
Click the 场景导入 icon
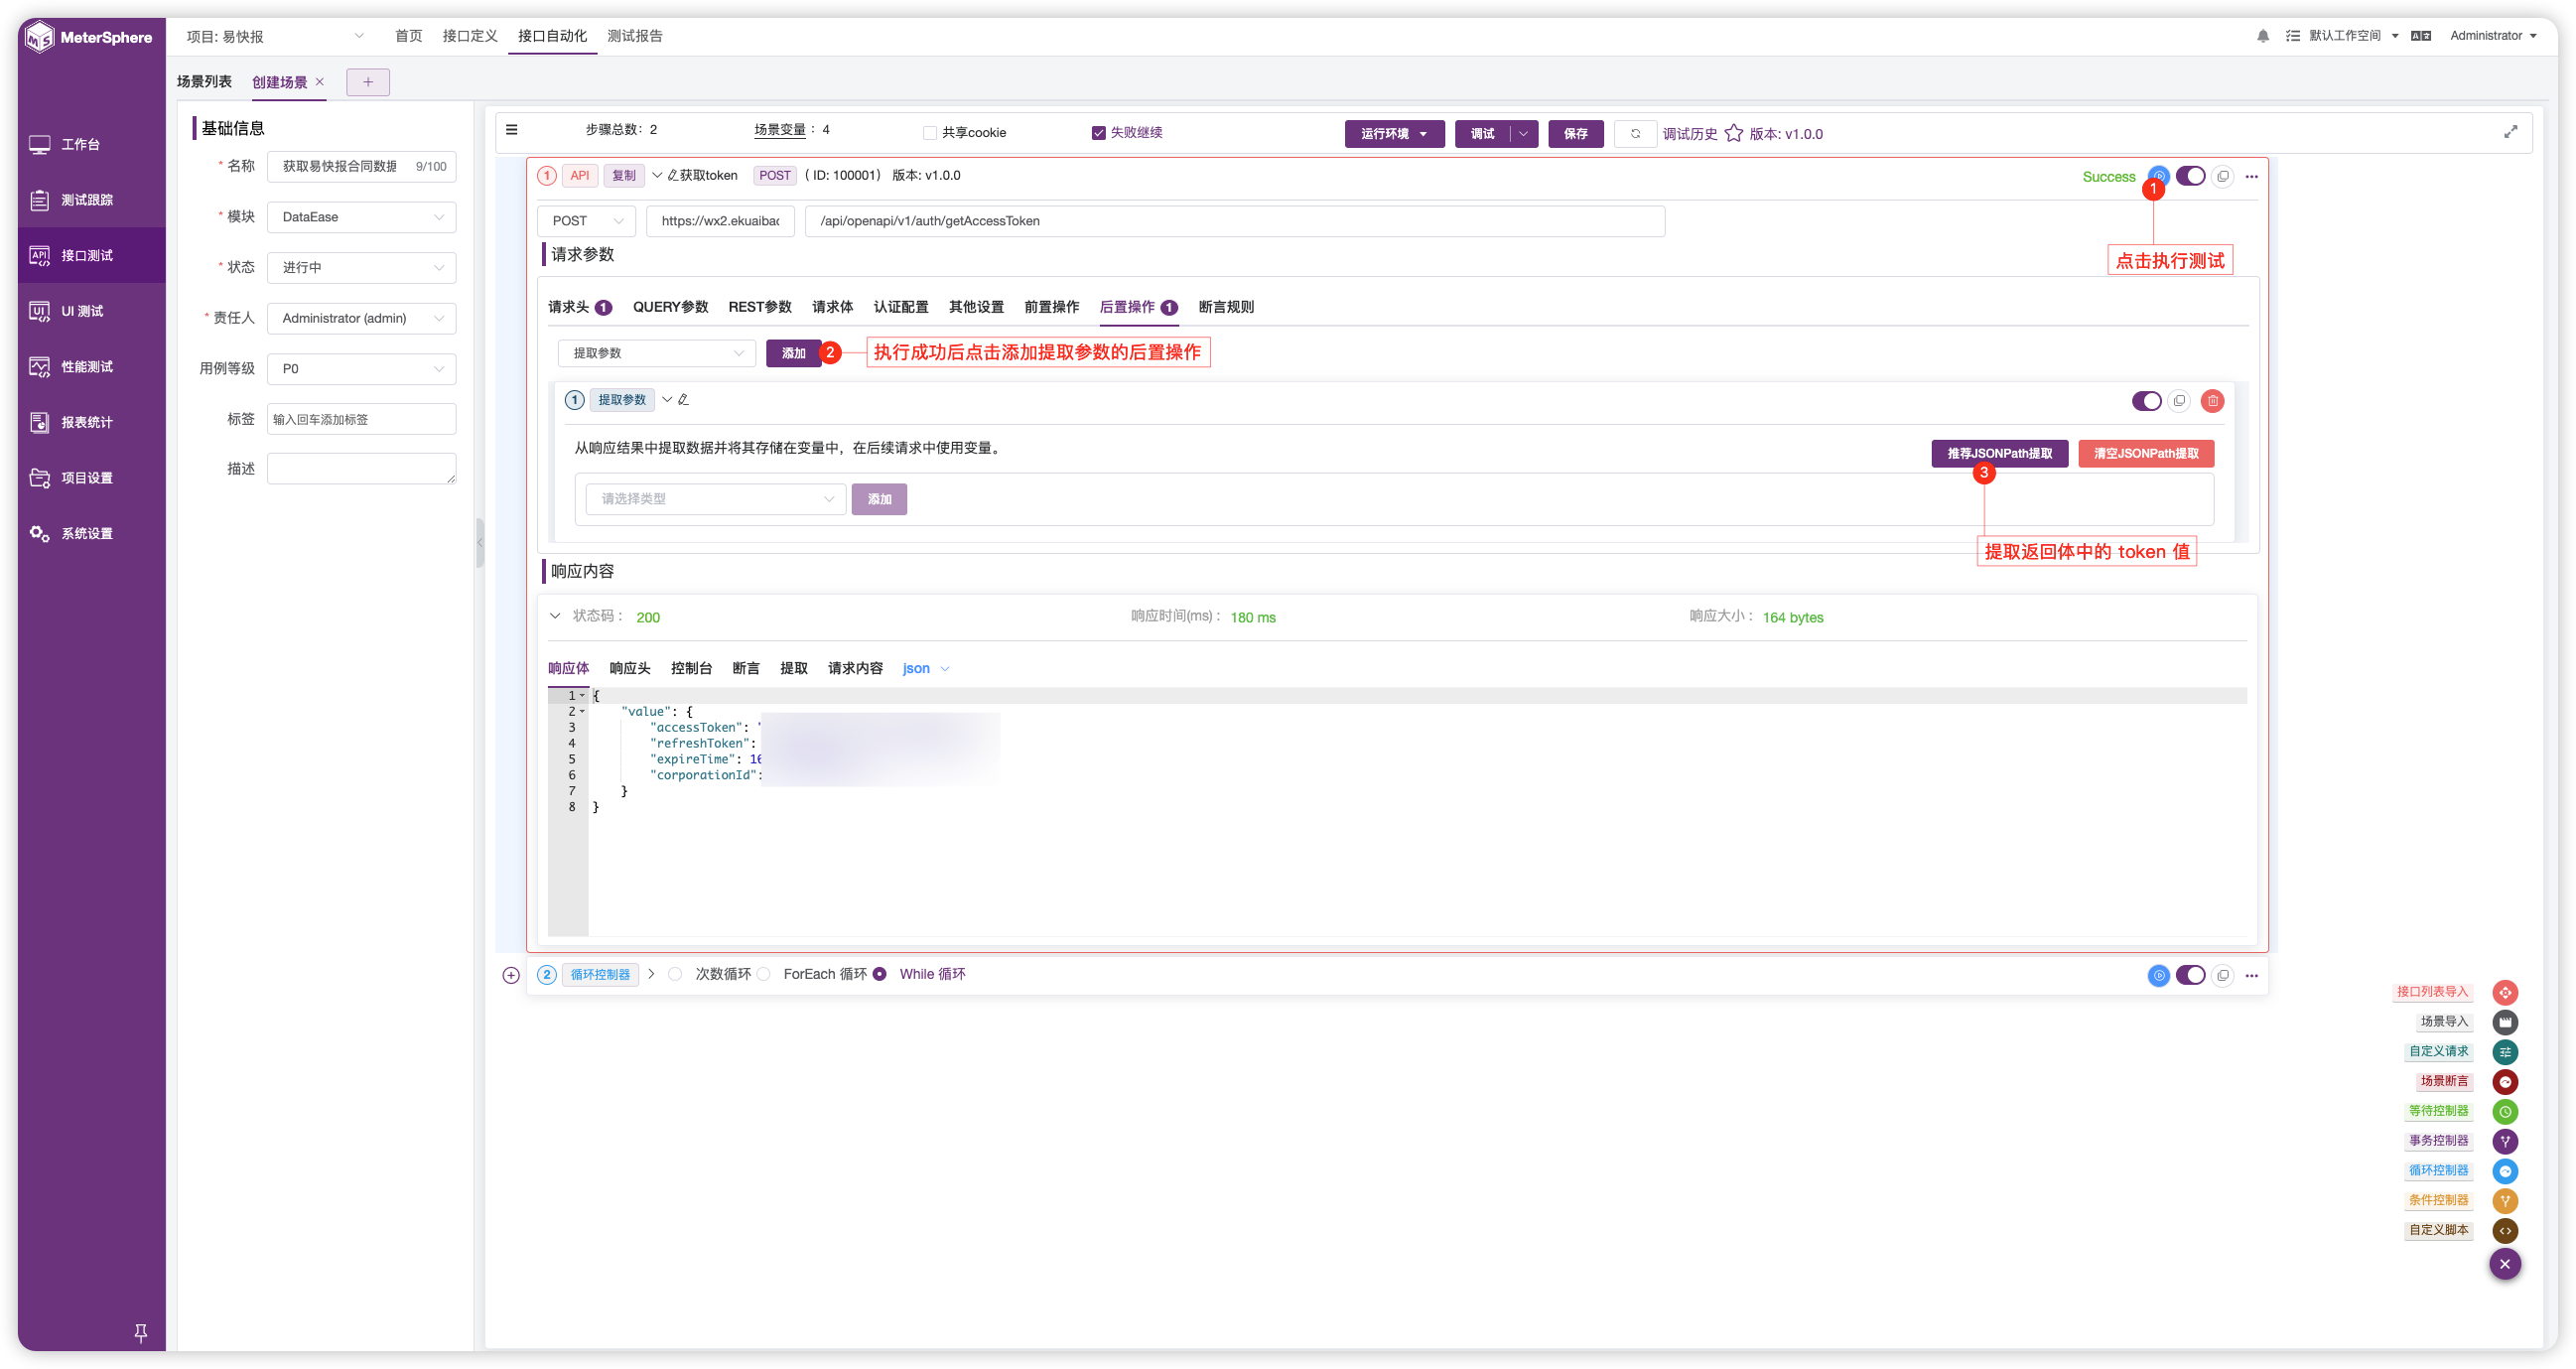(x=2504, y=1022)
